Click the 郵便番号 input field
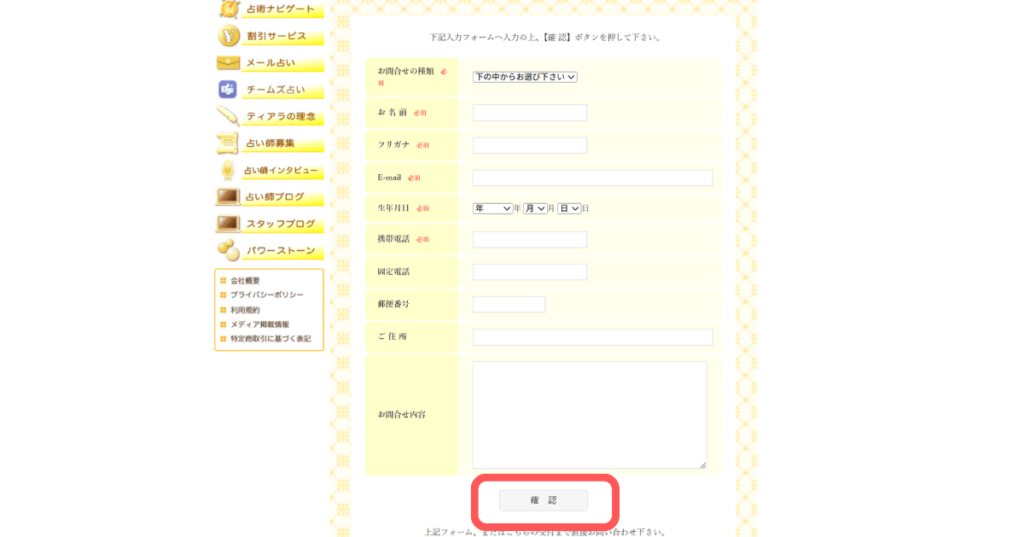Viewport: 1024px width, 537px height. (509, 304)
